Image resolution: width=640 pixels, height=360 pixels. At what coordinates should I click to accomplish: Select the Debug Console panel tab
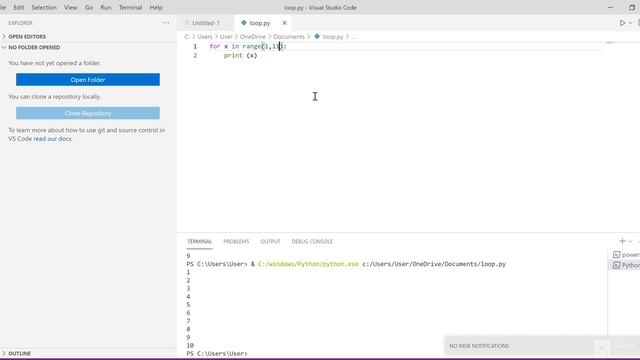[x=312, y=242]
